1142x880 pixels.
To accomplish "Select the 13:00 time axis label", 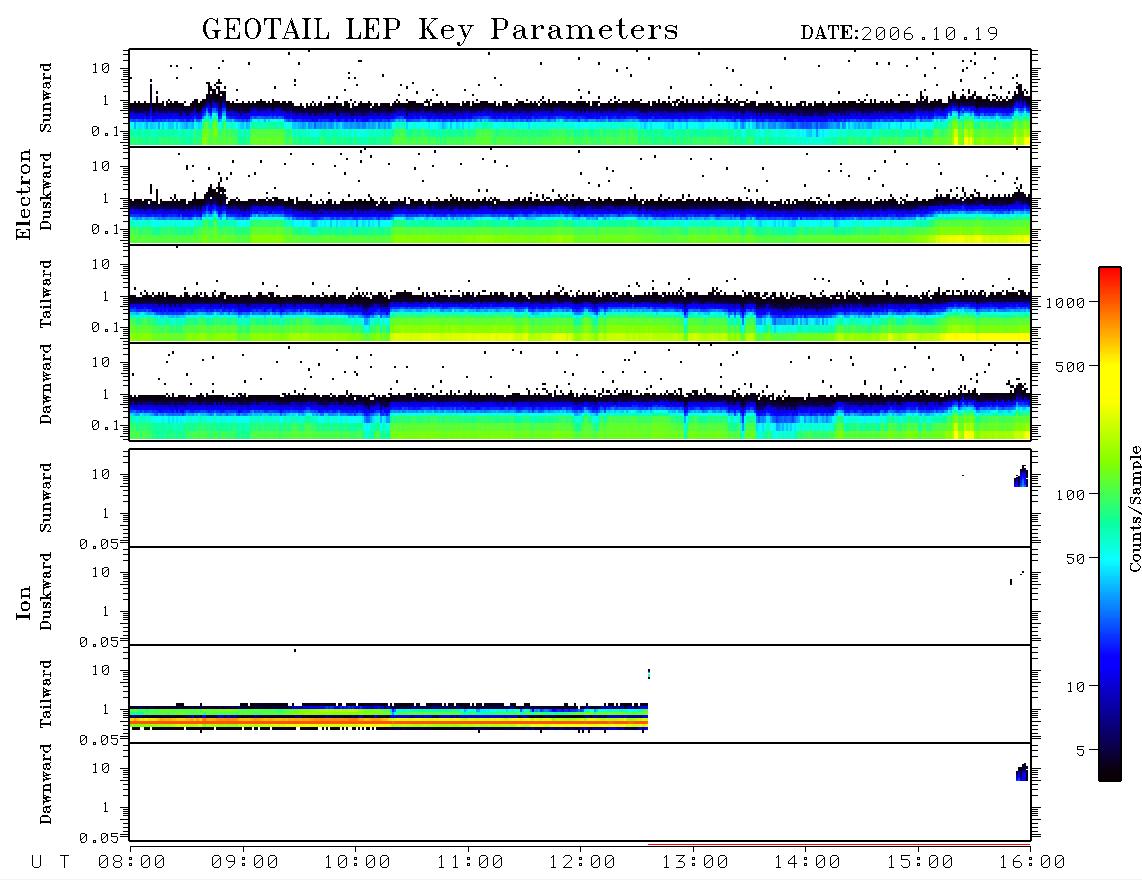I will pos(695,863).
